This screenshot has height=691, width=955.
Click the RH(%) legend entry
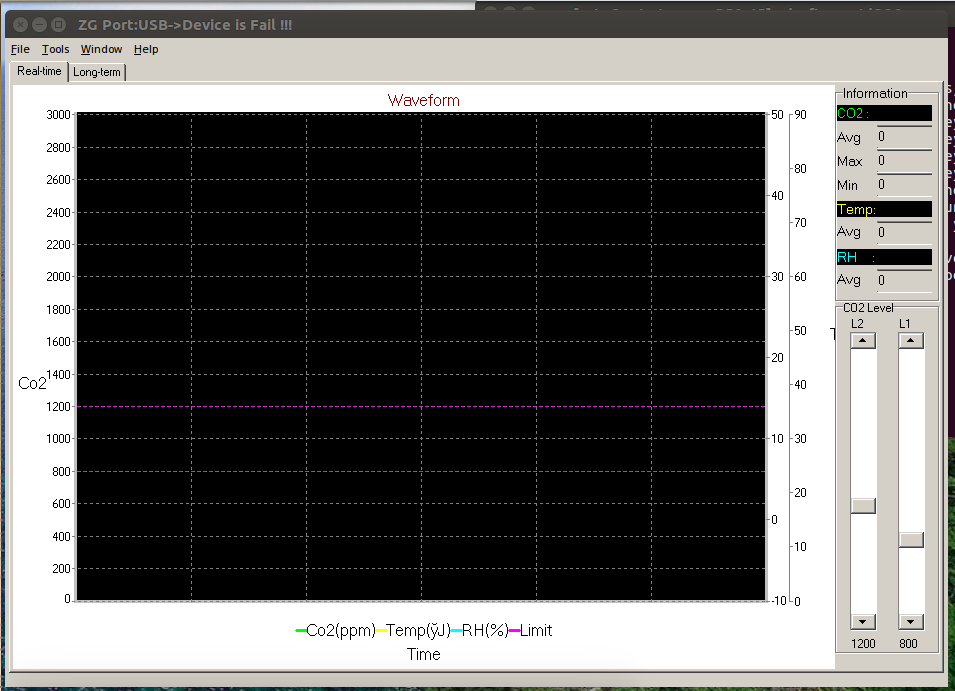[479, 631]
